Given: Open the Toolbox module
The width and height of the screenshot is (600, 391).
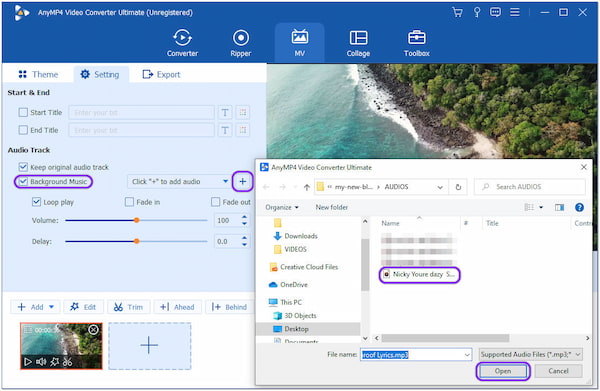Looking at the screenshot, I should [417, 43].
